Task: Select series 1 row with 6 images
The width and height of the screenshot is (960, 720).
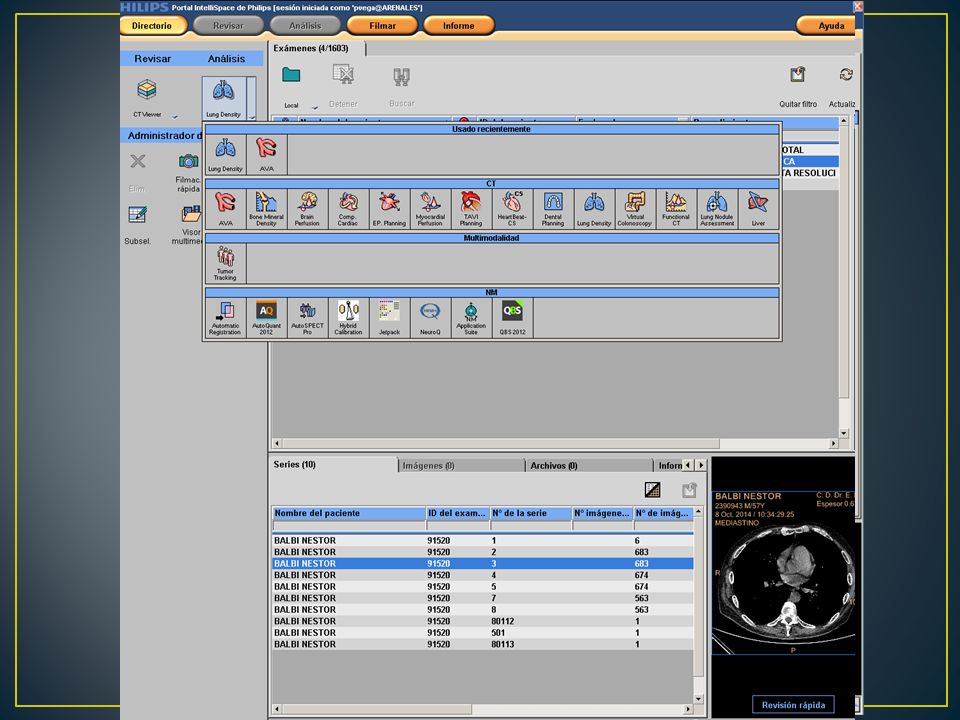Action: pos(482,541)
